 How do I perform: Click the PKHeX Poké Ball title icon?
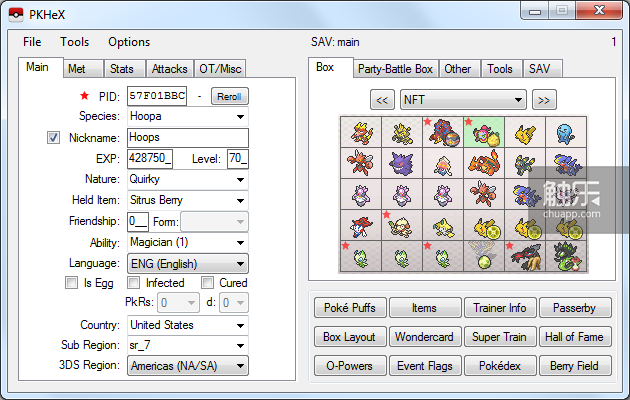point(16,14)
